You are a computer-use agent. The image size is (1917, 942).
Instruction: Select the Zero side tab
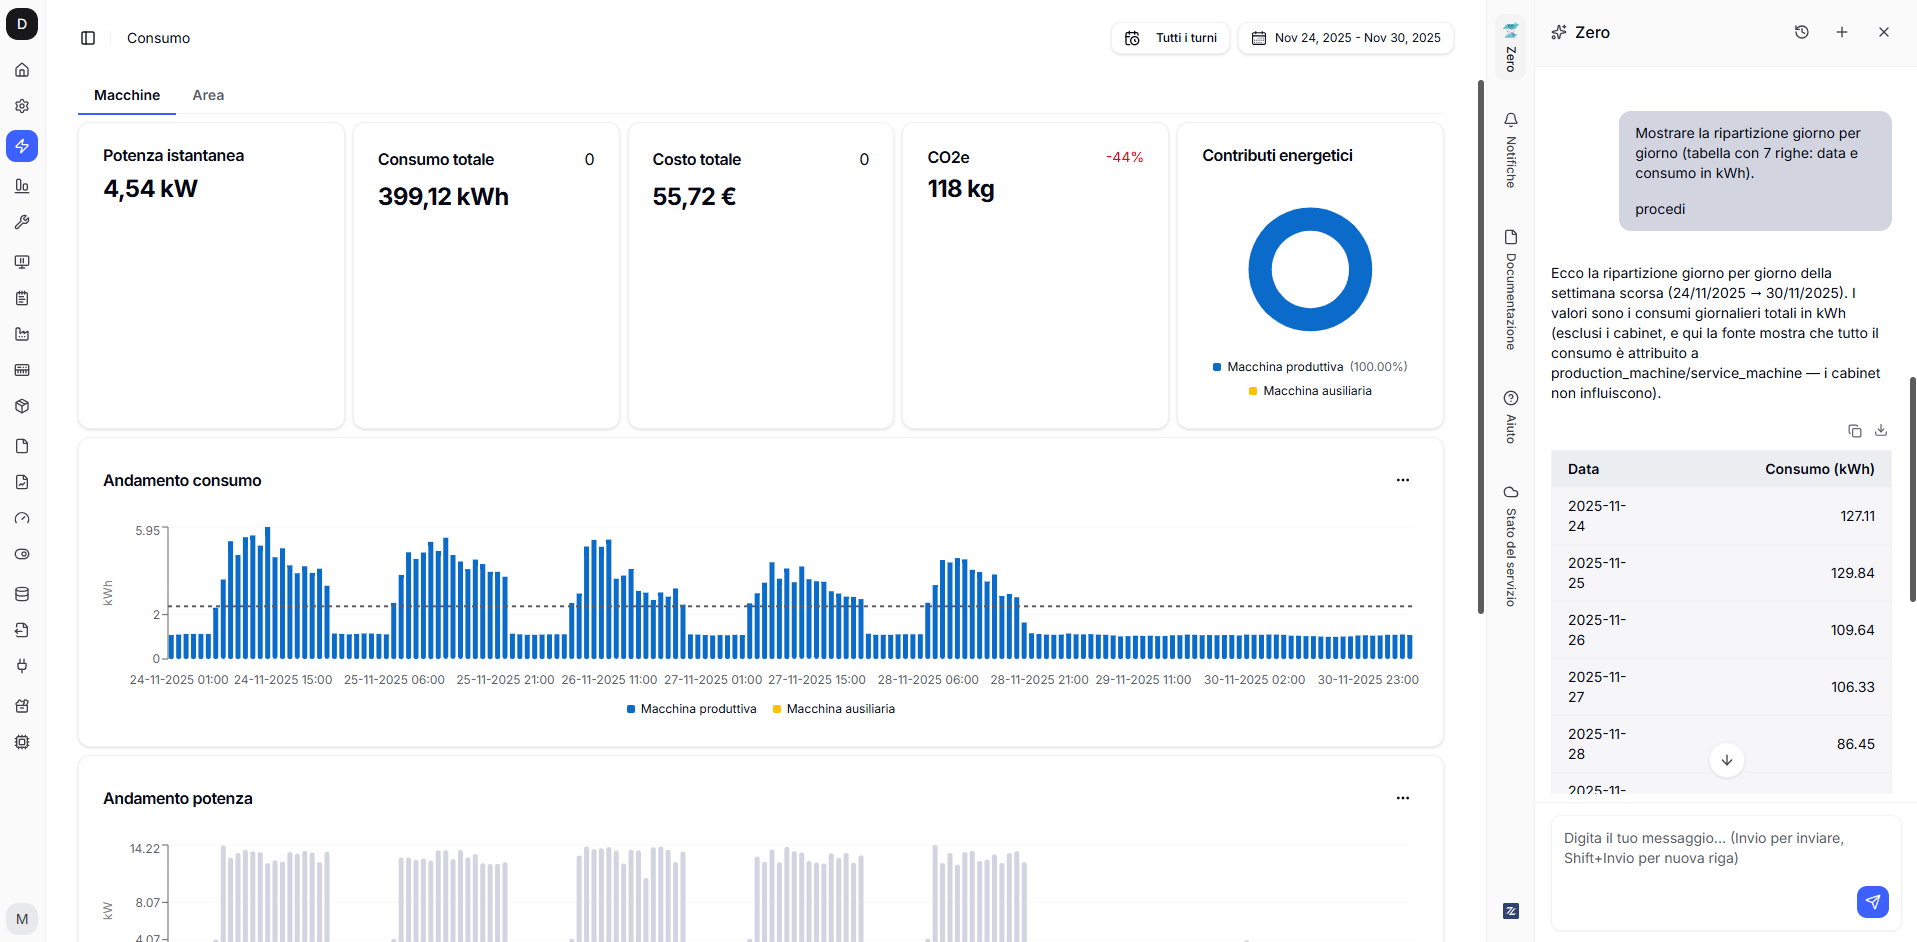pos(1511,47)
